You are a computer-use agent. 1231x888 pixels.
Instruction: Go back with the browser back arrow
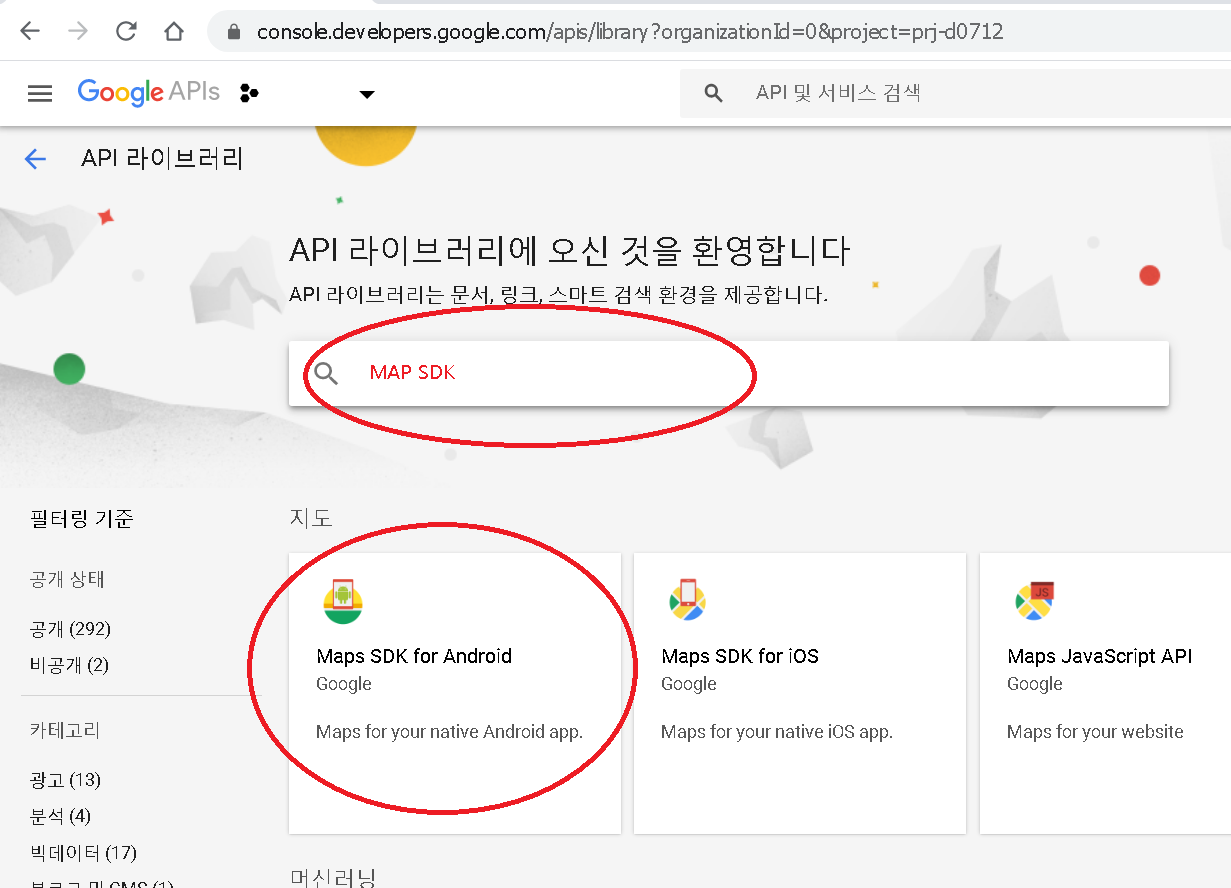(30, 31)
